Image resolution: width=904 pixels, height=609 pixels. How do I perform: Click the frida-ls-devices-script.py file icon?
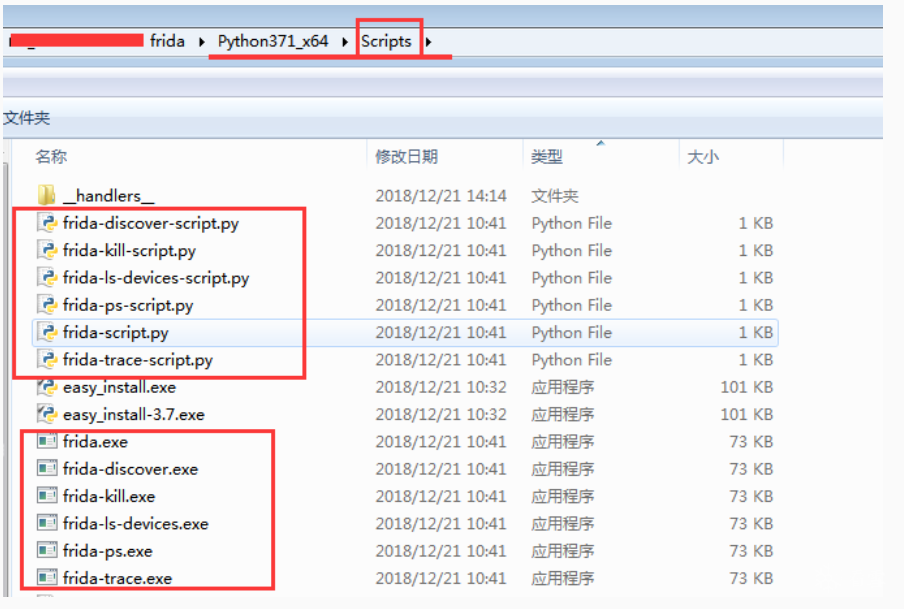tap(47, 277)
